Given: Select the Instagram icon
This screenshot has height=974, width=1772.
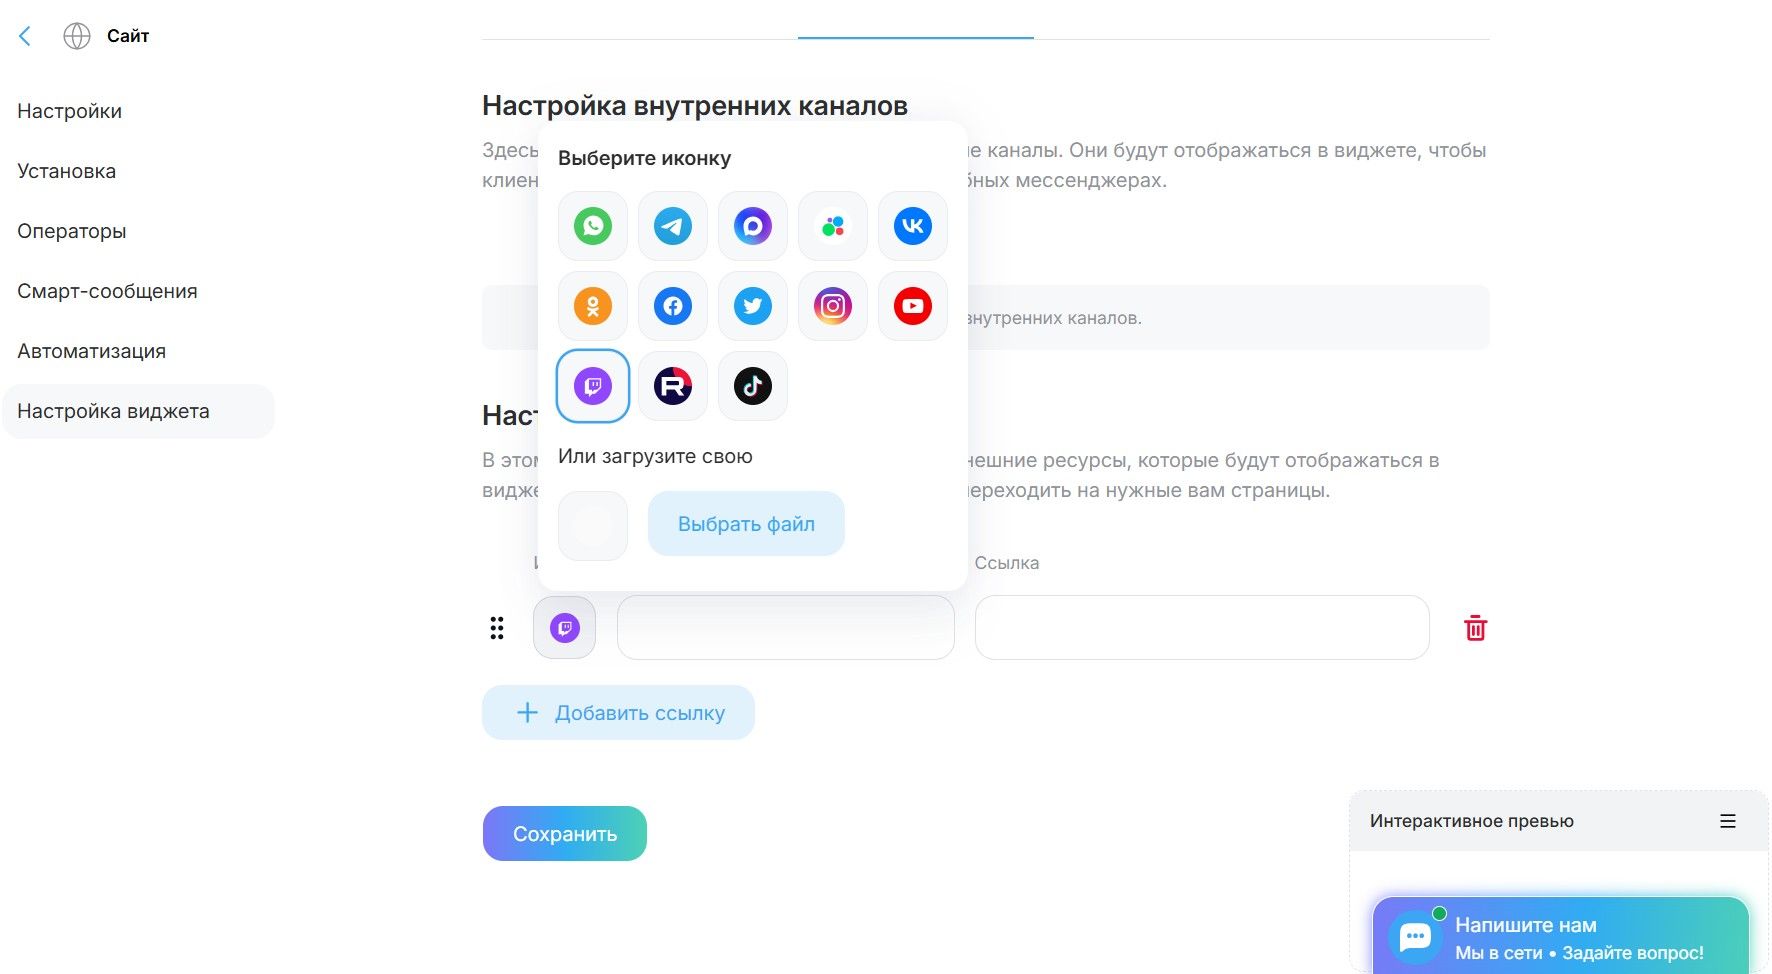Looking at the screenshot, I should pyautogui.click(x=833, y=306).
